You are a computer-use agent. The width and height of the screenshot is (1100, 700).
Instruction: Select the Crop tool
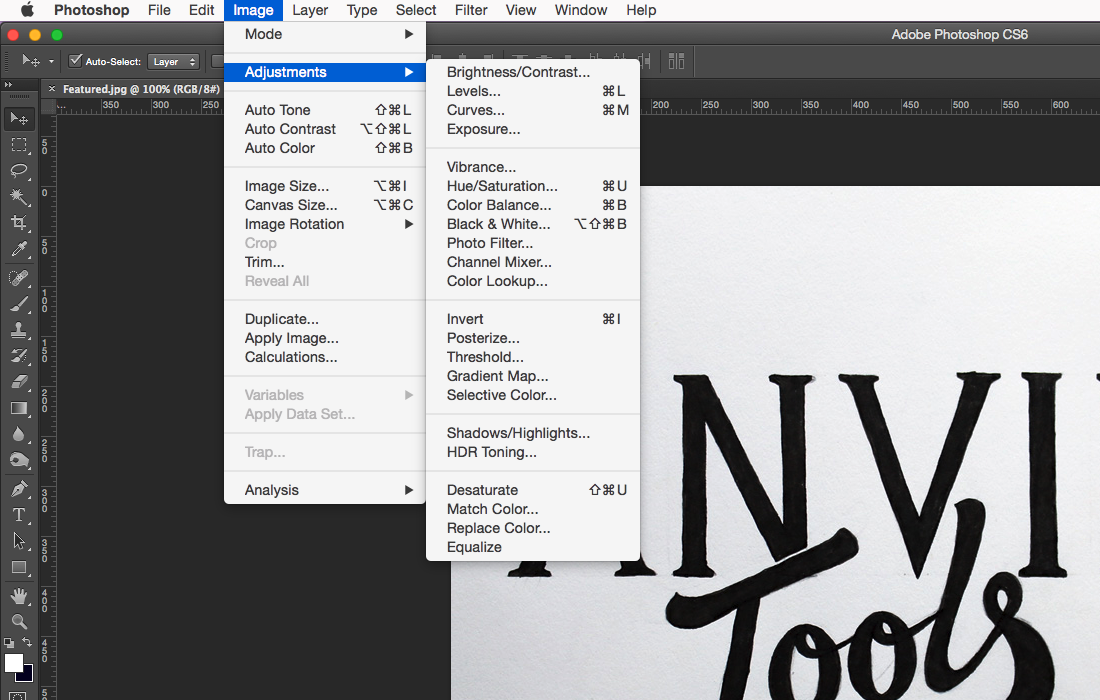tap(19, 223)
